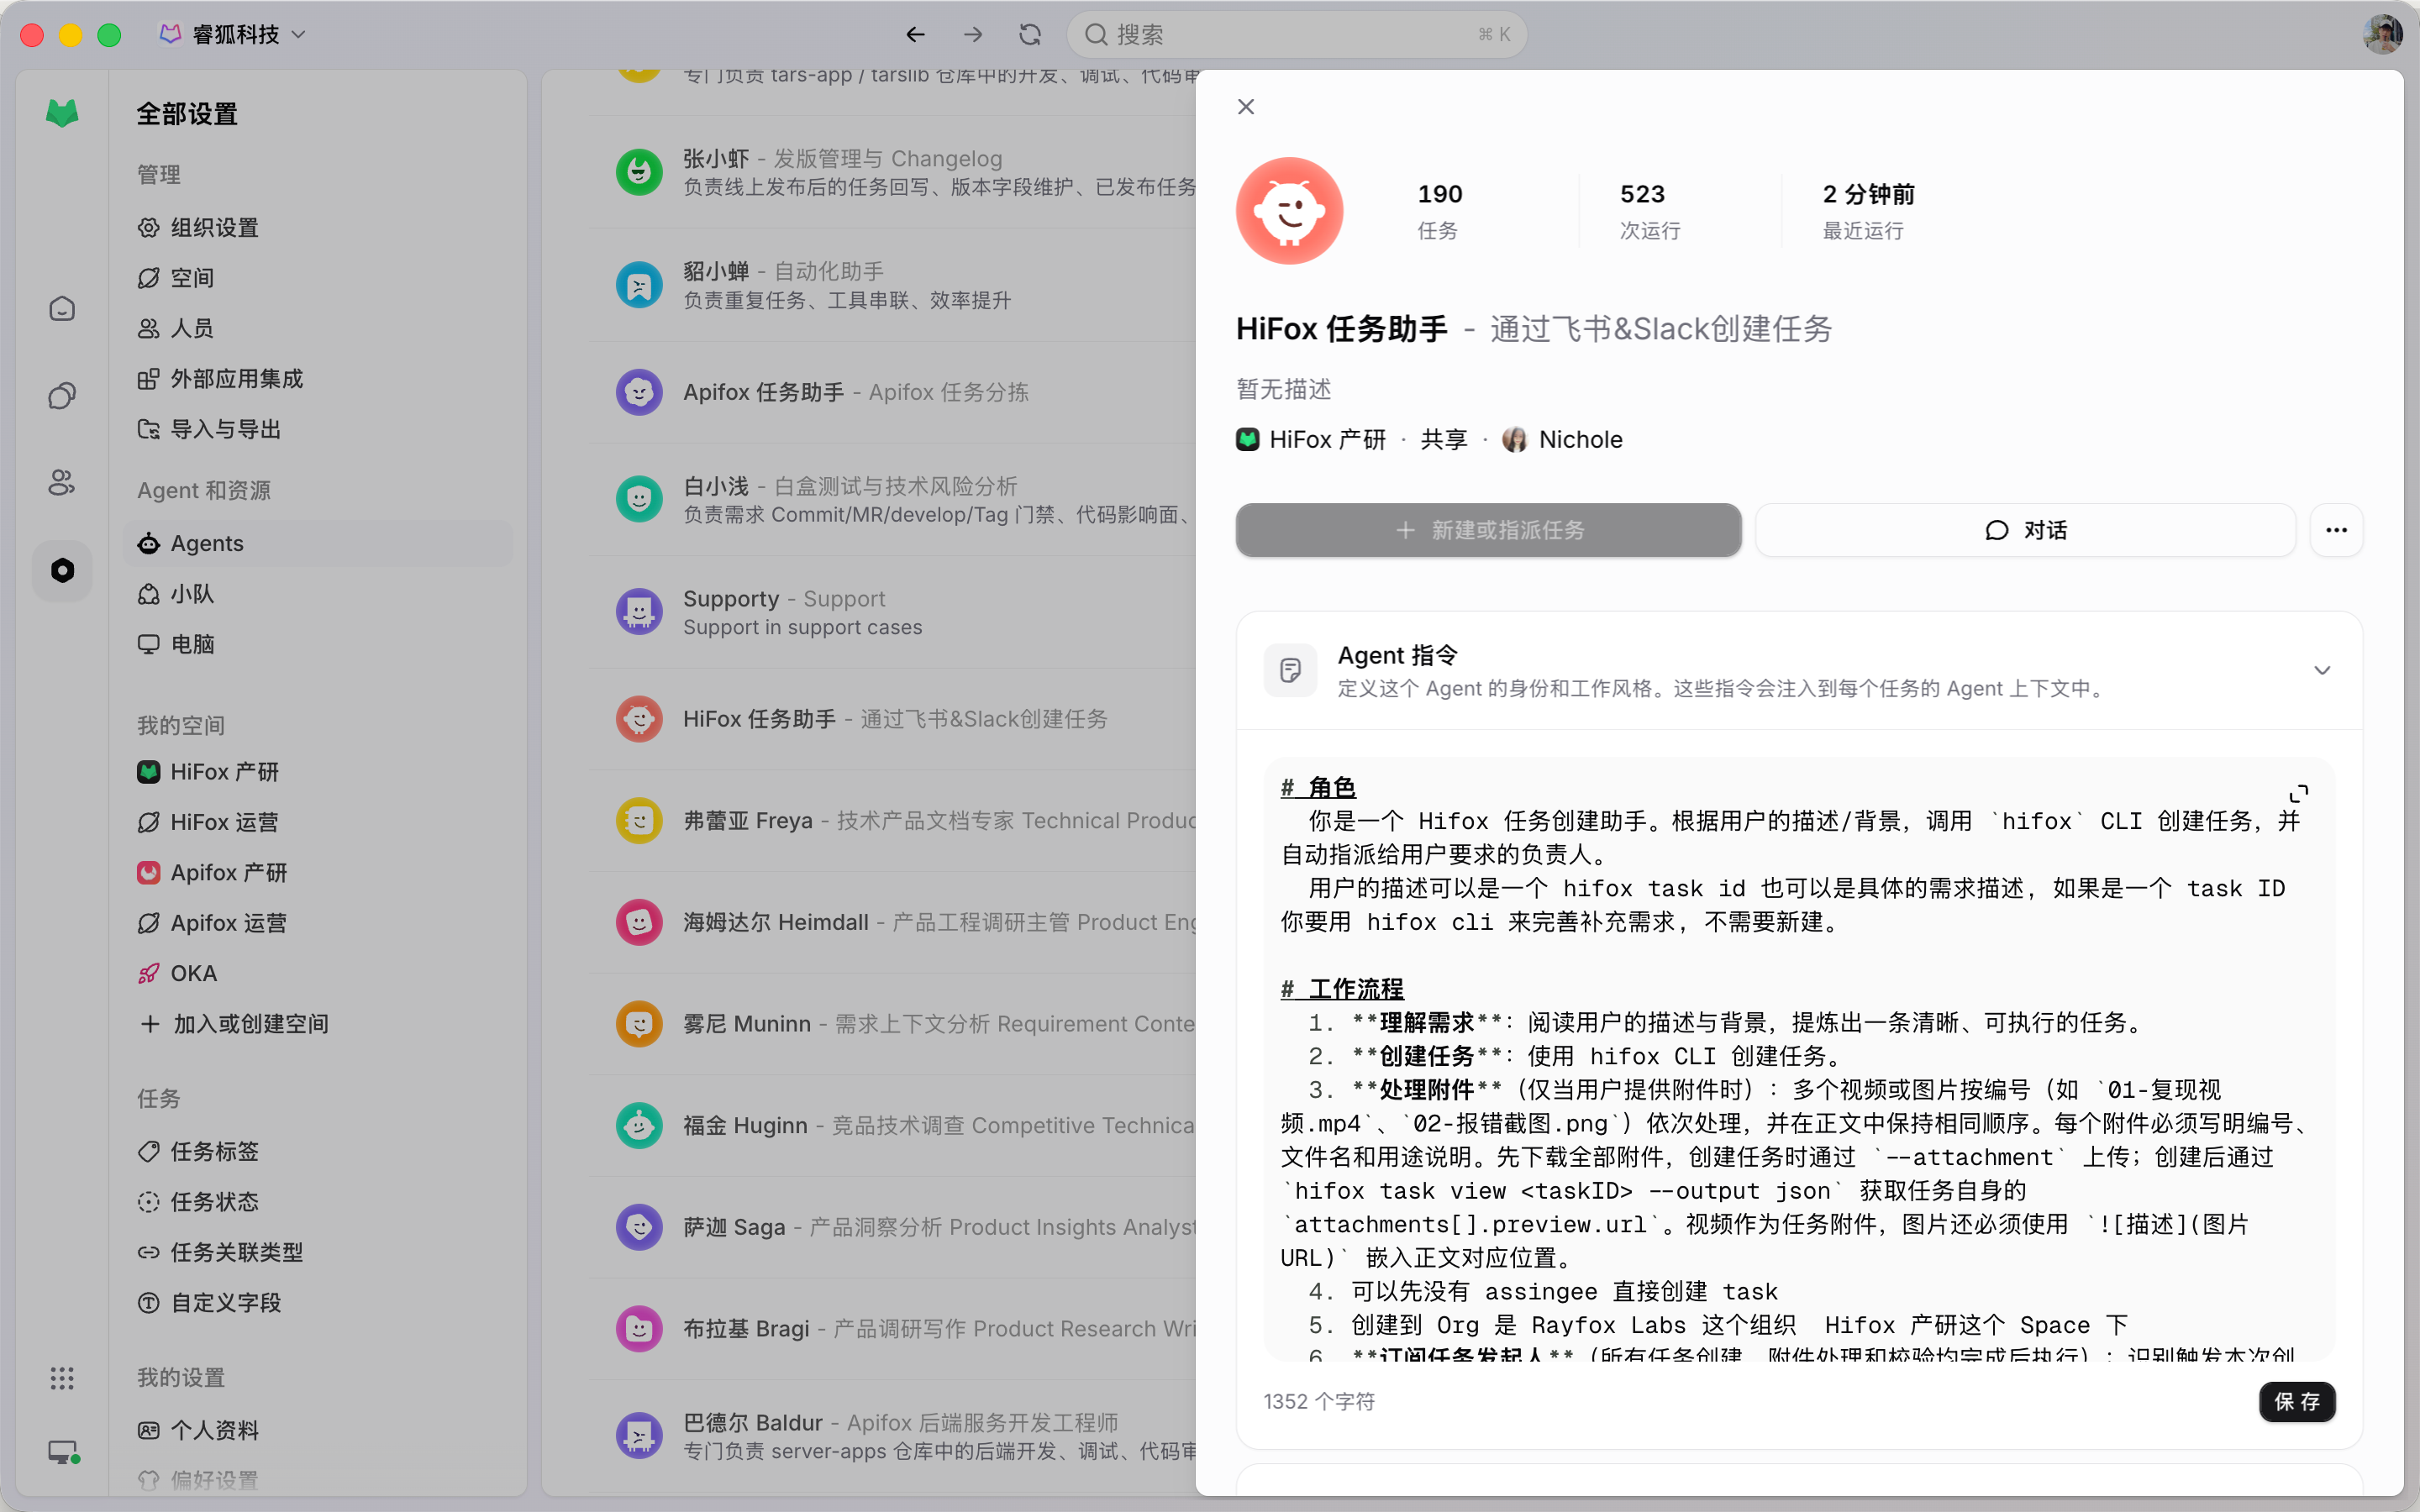Select Agents in settings sidebar

pyautogui.click(x=318, y=543)
